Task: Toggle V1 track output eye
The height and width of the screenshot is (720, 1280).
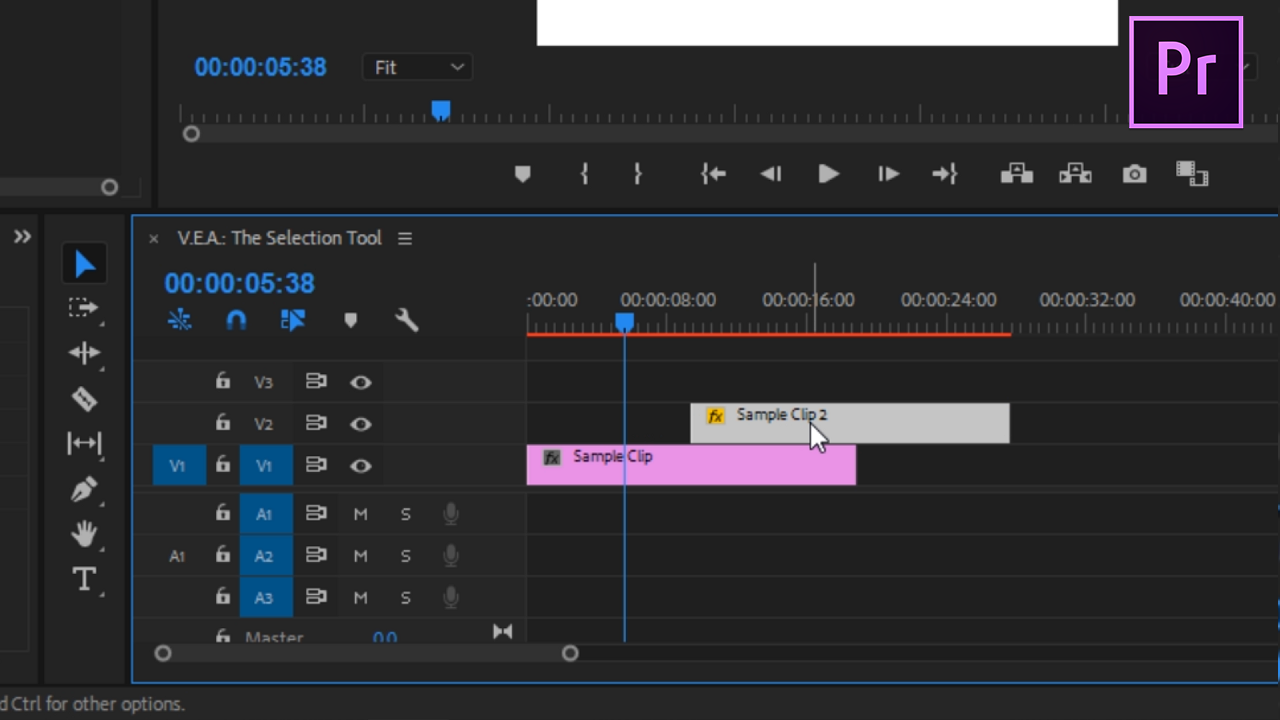Action: point(361,466)
